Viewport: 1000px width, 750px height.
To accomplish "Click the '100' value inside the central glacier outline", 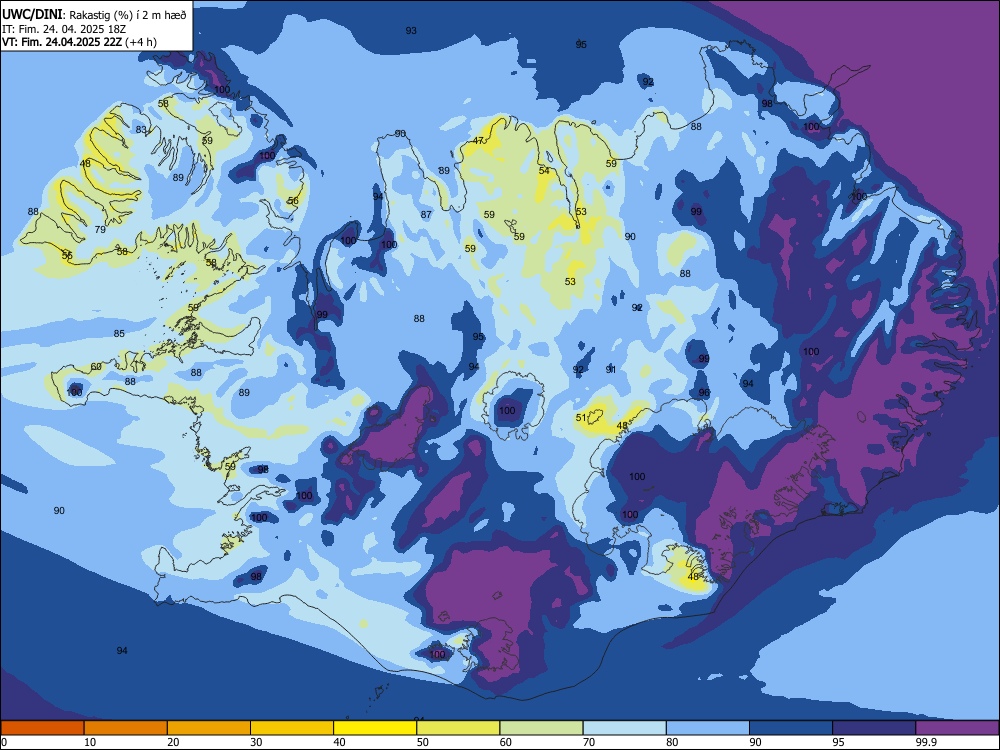I will click(507, 411).
